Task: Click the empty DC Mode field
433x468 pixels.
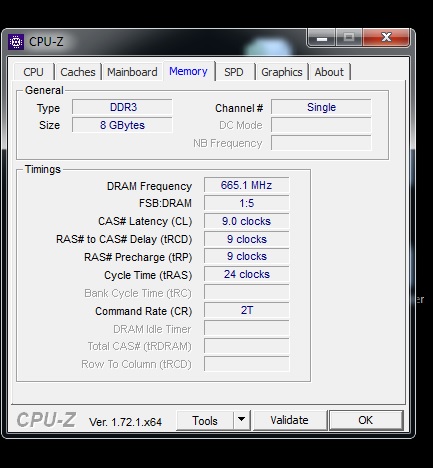Action: pos(321,125)
